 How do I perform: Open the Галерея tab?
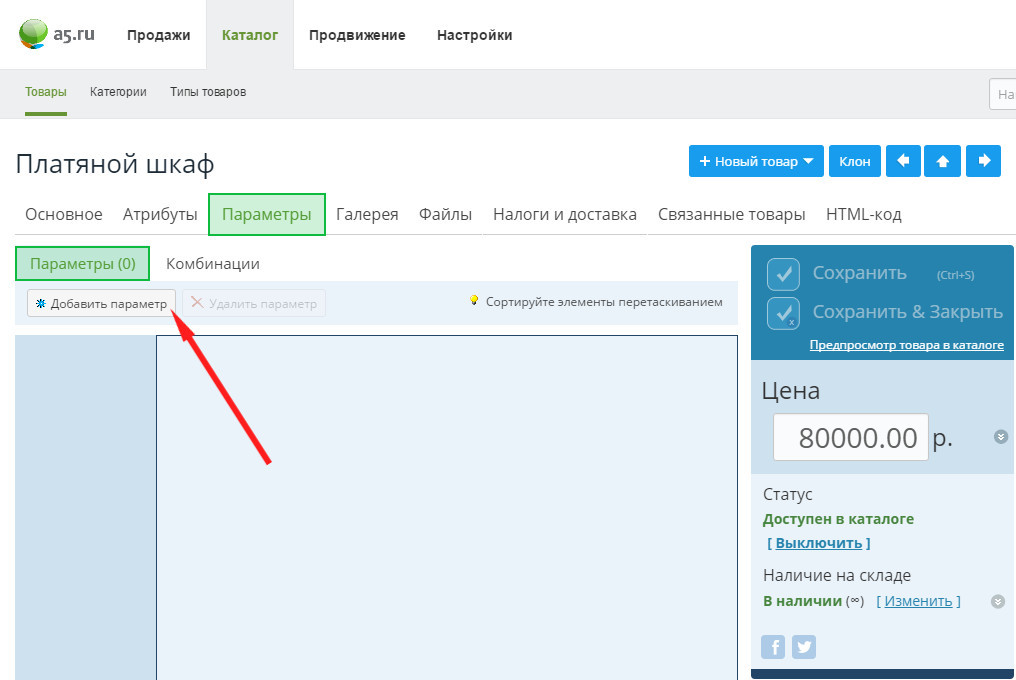click(x=367, y=215)
